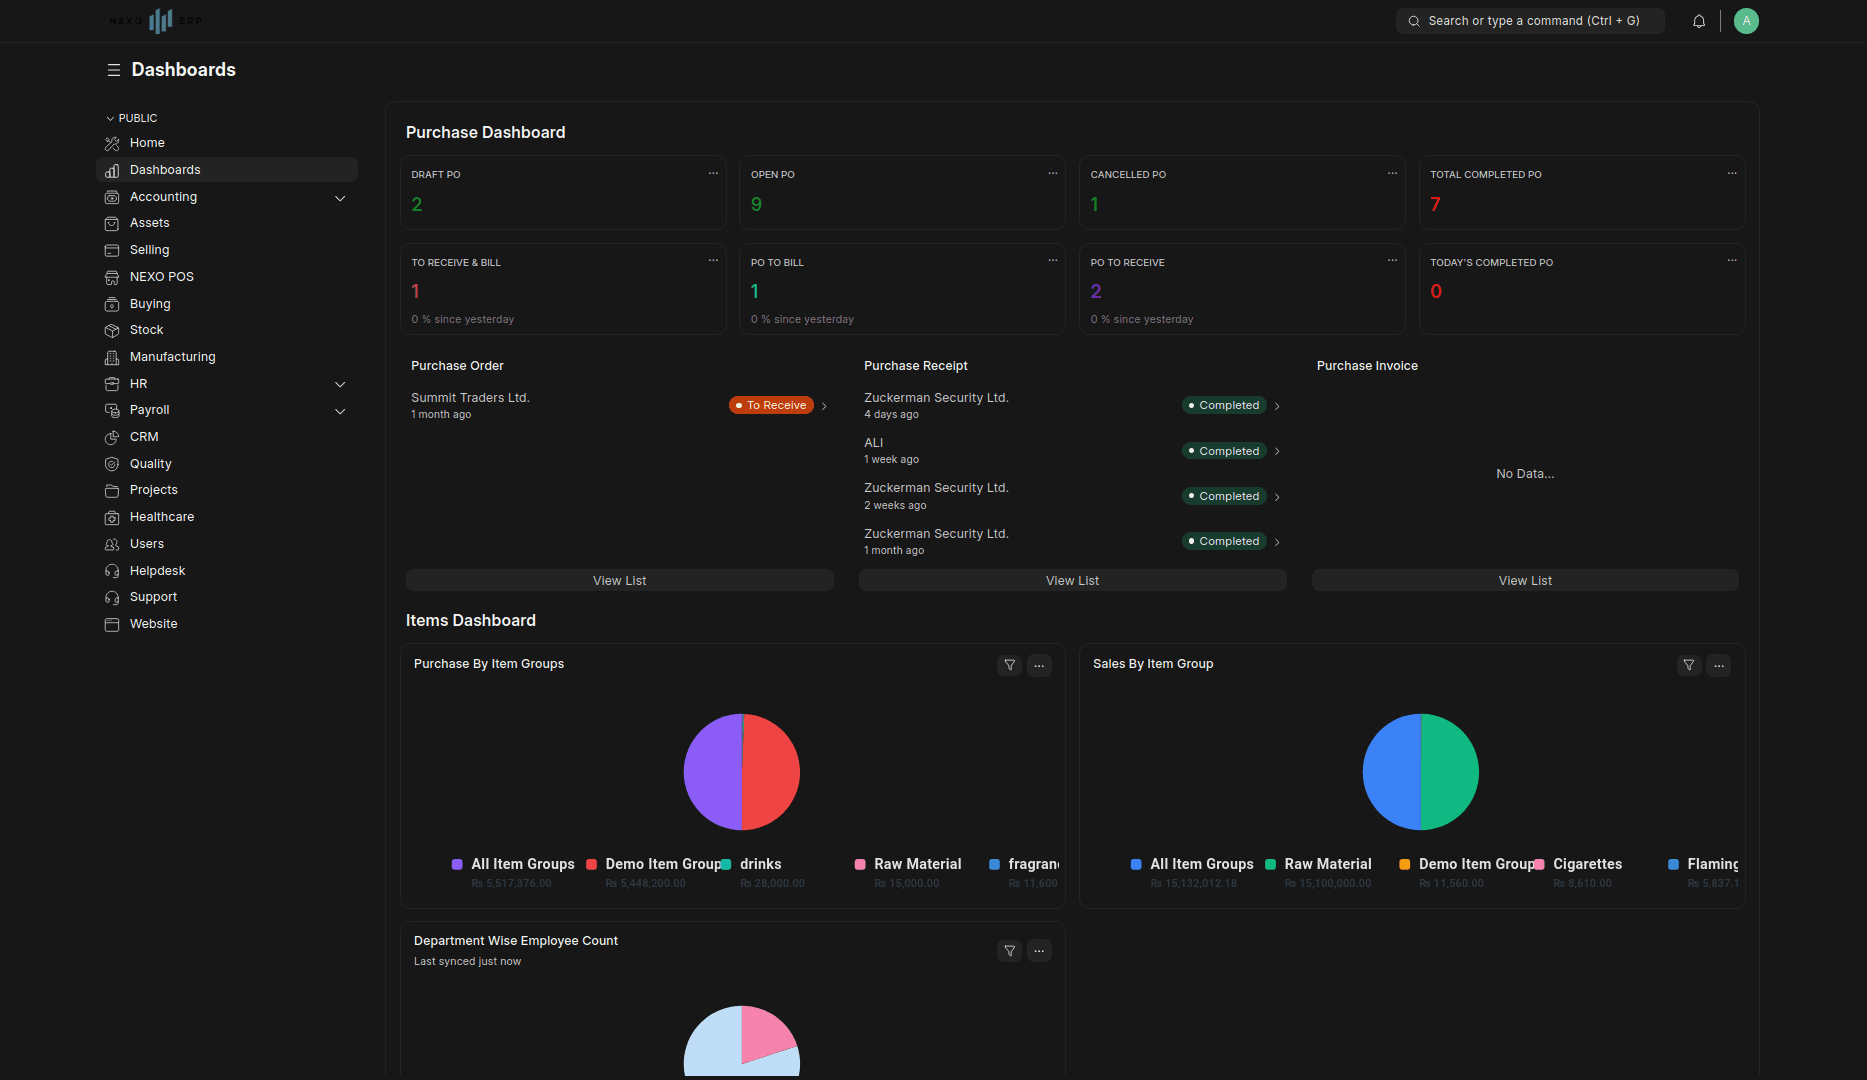The width and height of the screenshot is (1867, 1080).
Task: Click View List under Purchase Order
Action: 619,581
